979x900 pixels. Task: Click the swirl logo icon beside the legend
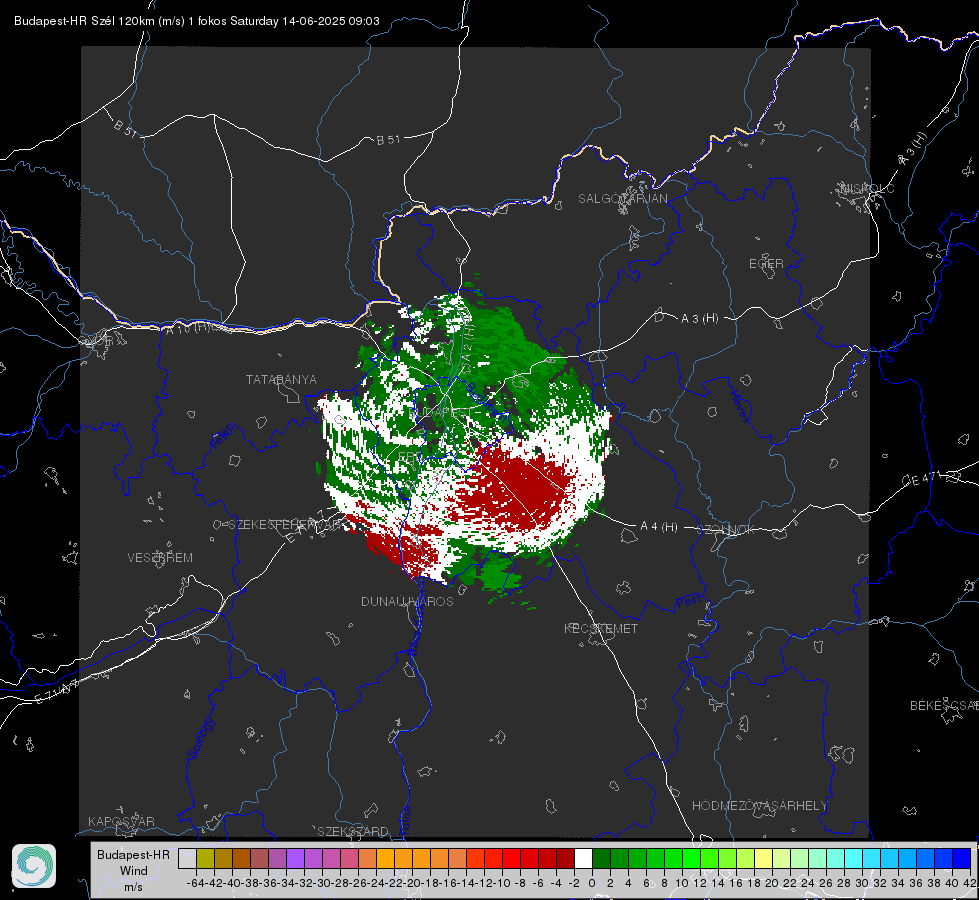coord(34,866)
